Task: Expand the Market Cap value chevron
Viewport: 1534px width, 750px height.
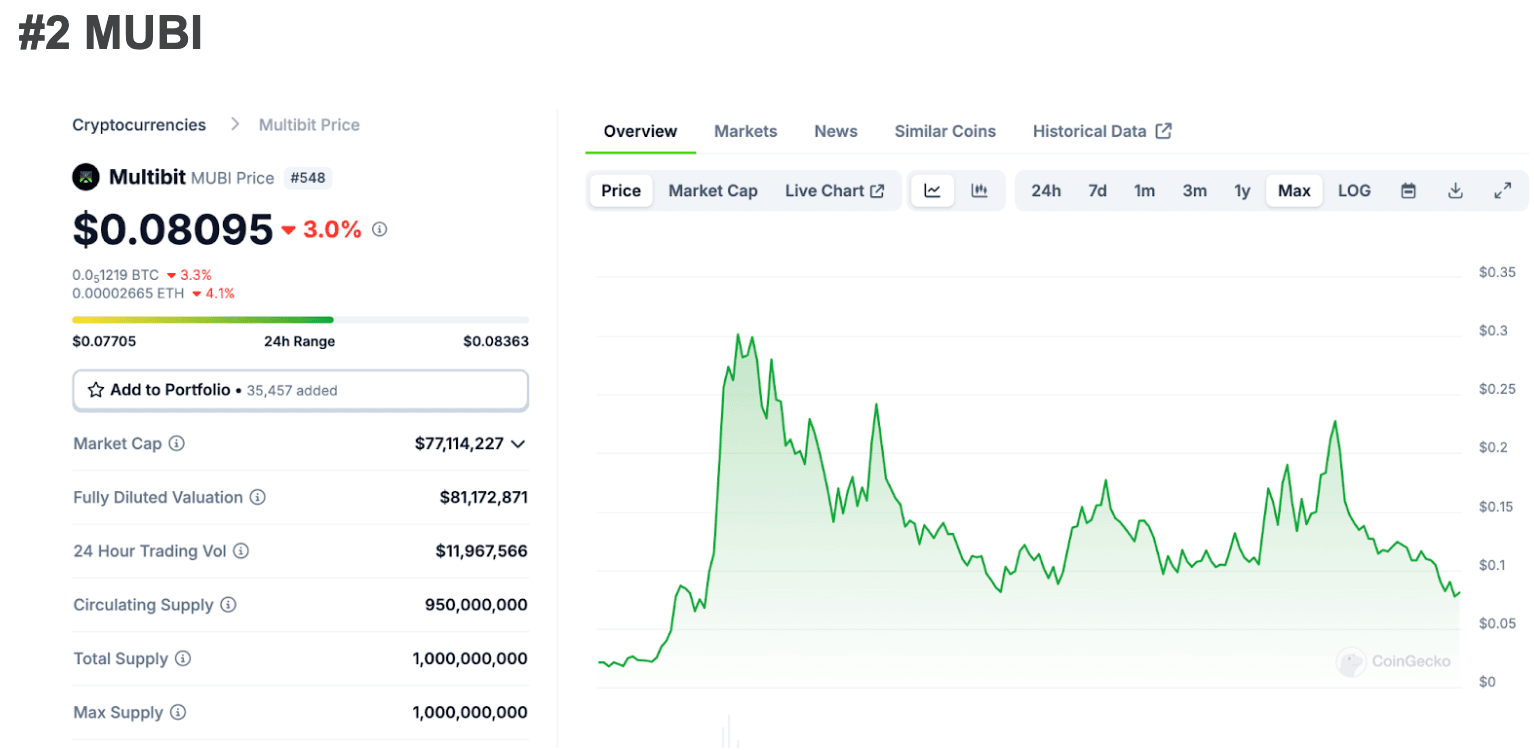Action: (x=518, y=444)
